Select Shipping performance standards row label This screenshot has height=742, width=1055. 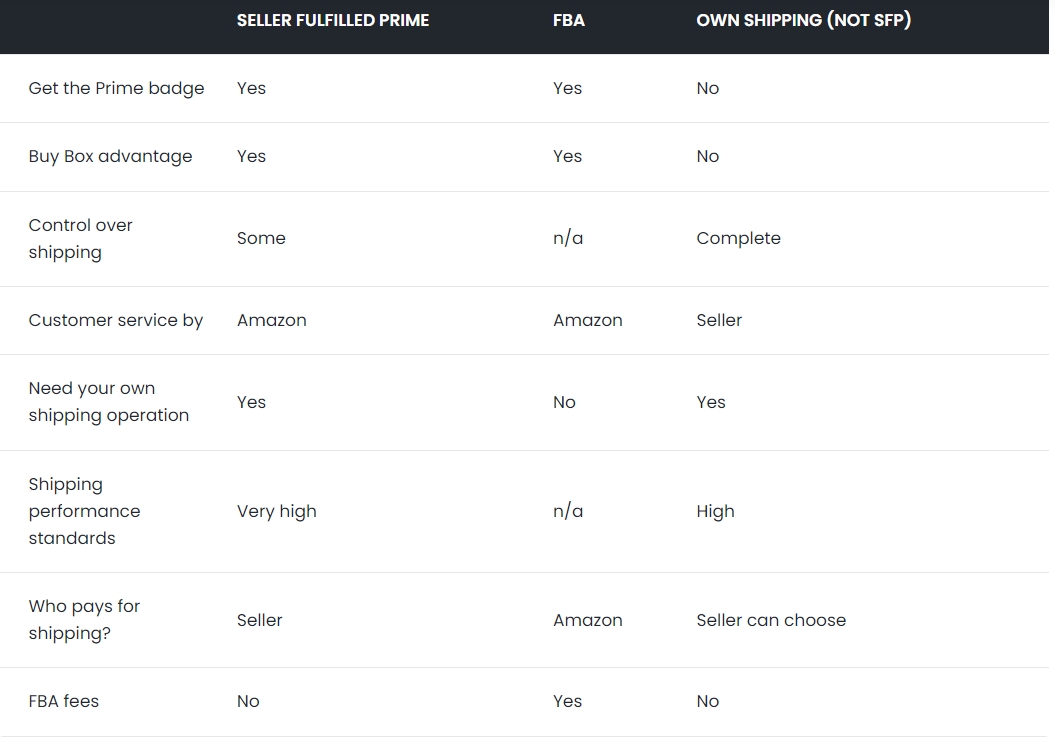(x=85, y=511)
